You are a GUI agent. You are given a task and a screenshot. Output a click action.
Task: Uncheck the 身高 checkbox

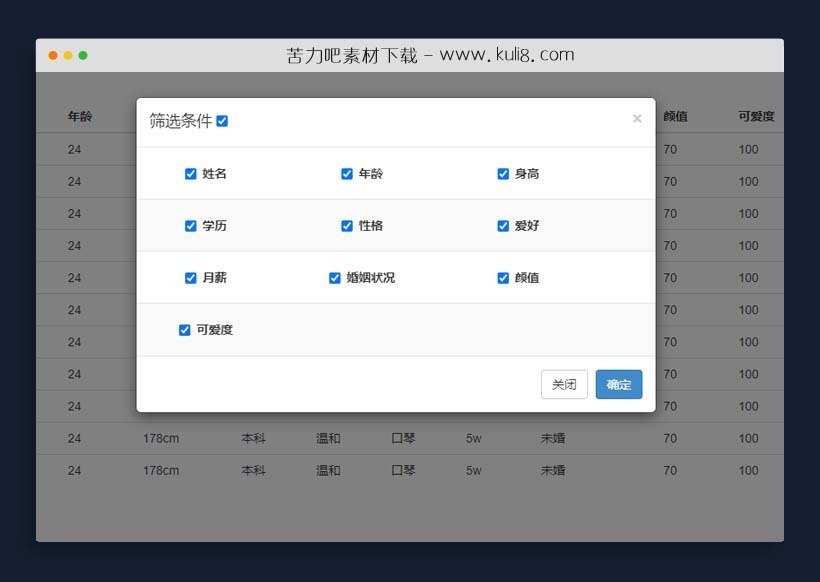coord(503,173)
